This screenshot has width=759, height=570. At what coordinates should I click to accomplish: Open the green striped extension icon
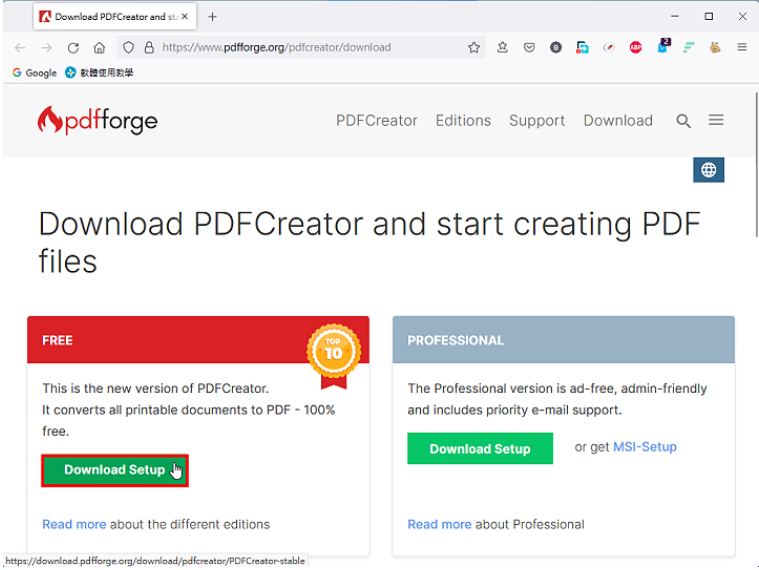pyautogui.click(x=689, y=47)
